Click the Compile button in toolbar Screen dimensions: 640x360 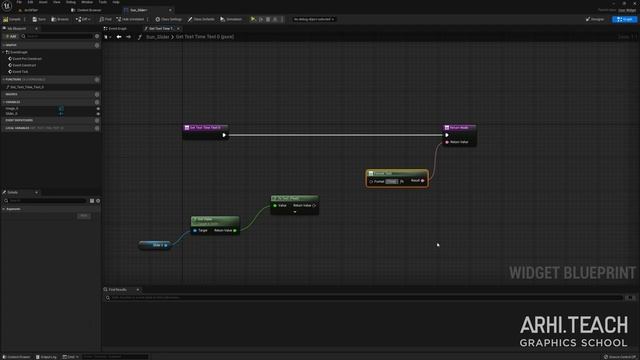tap(13, 19)
